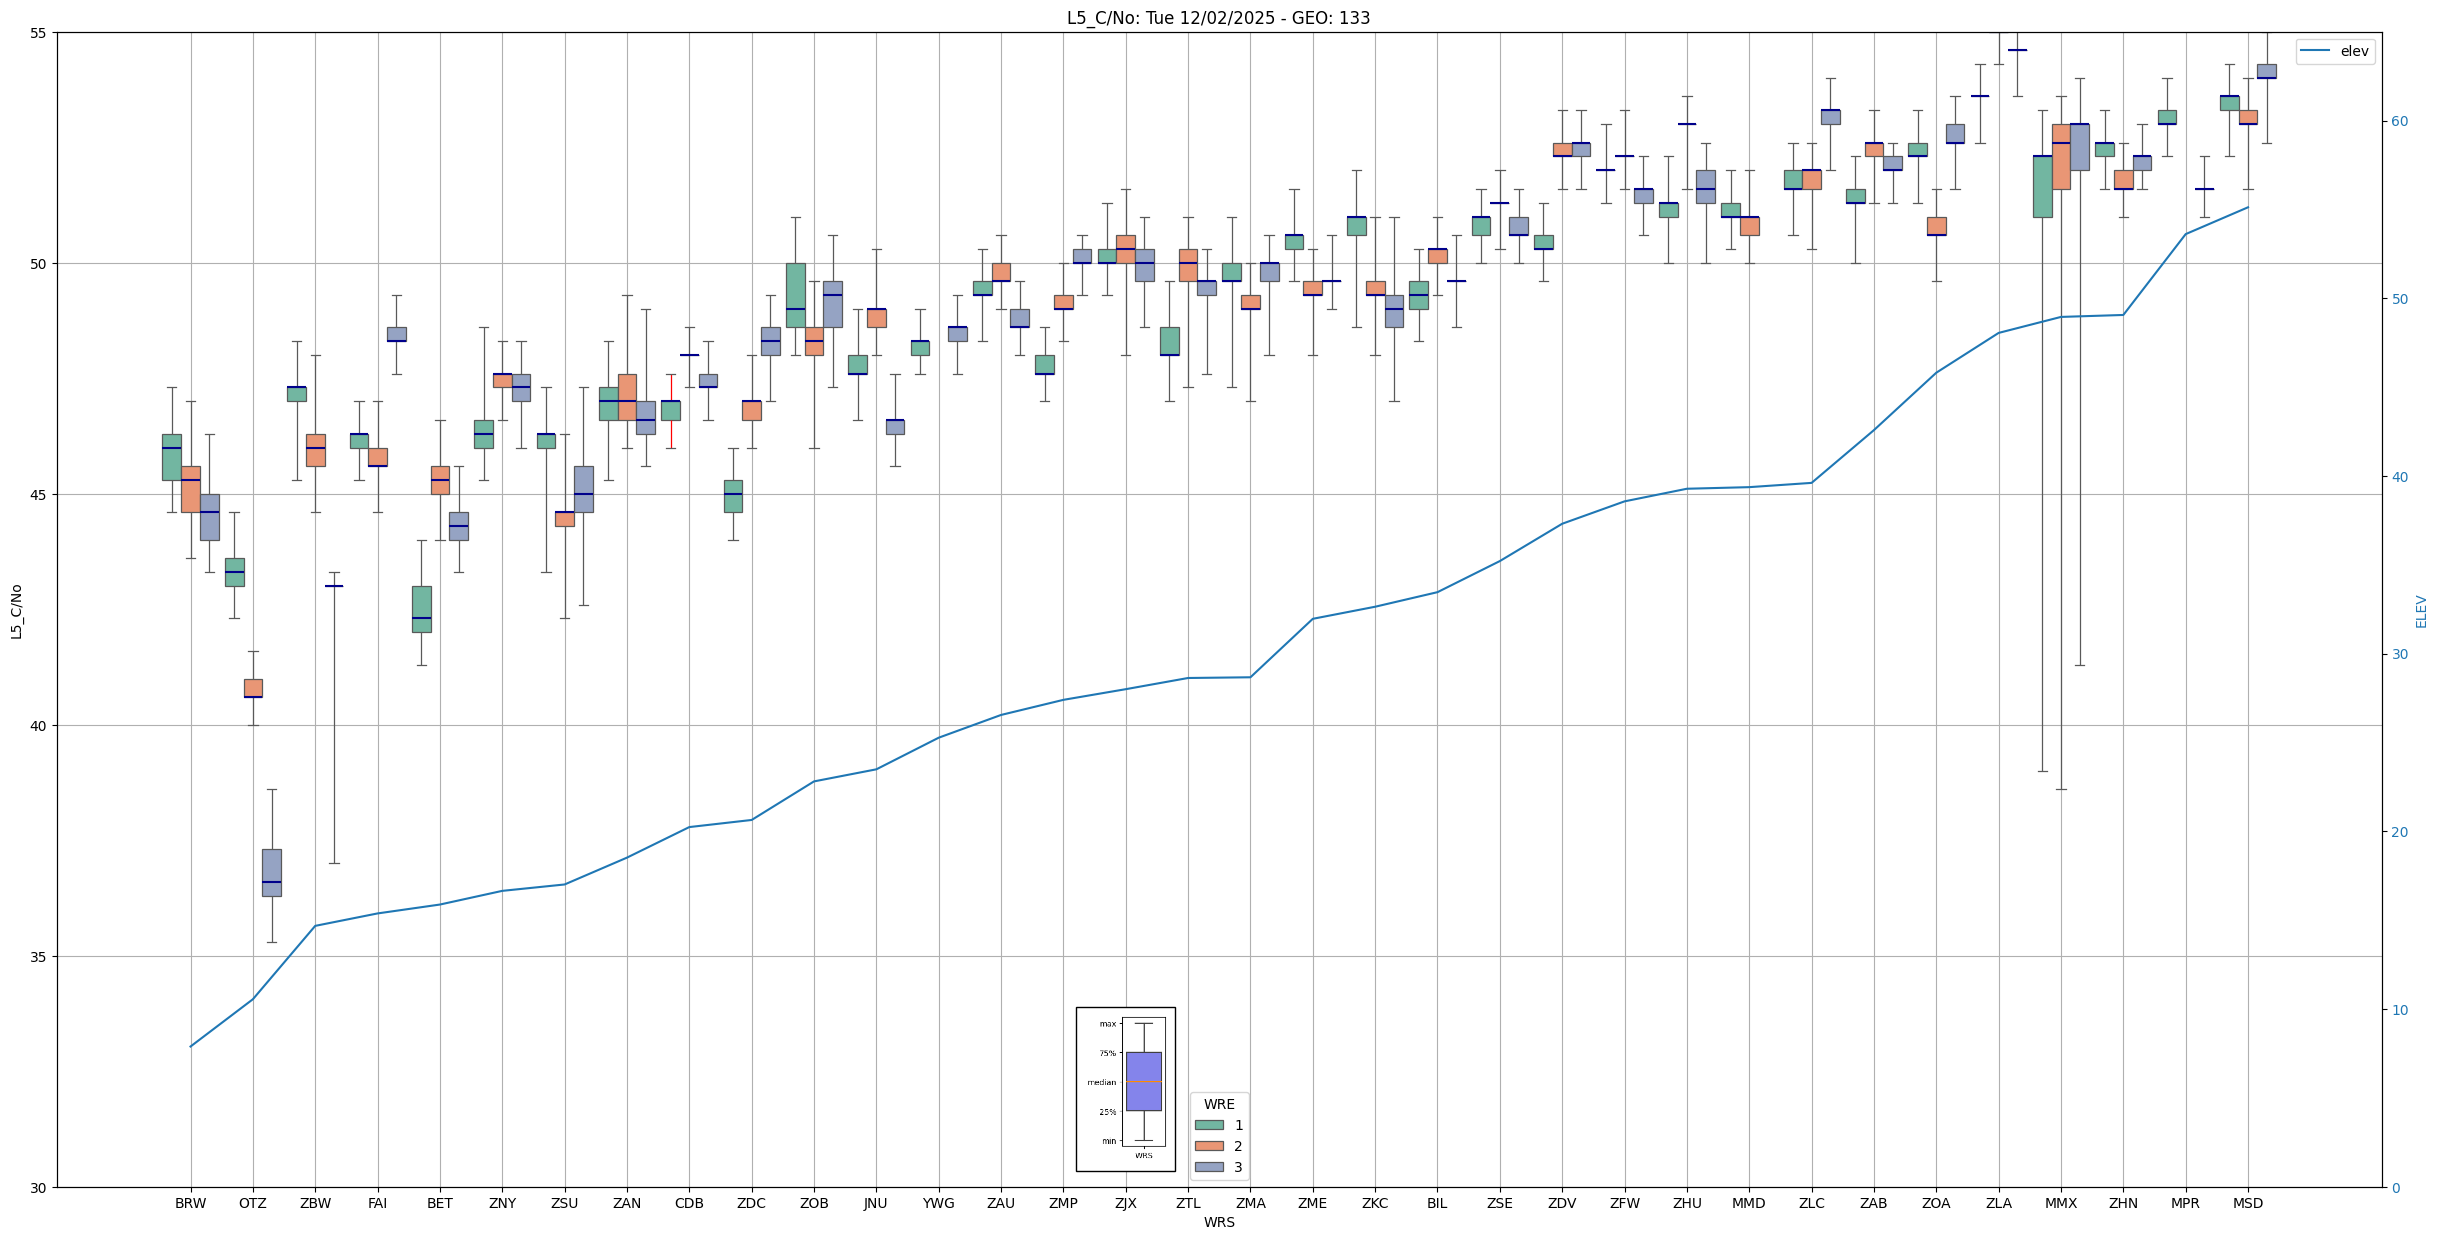Click the 55 tick on left axis

(x=39, y=33)
